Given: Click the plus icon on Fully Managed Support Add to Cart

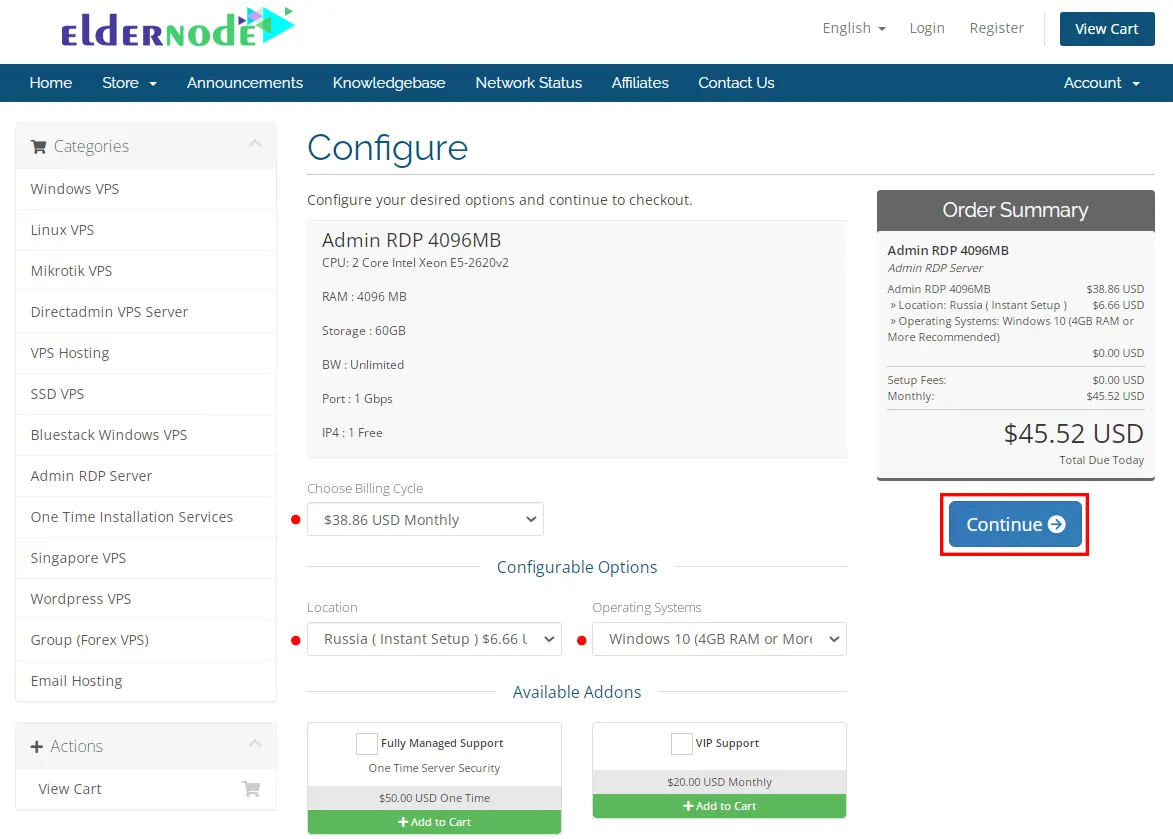Looking at the screenshot, I should 403,822.
